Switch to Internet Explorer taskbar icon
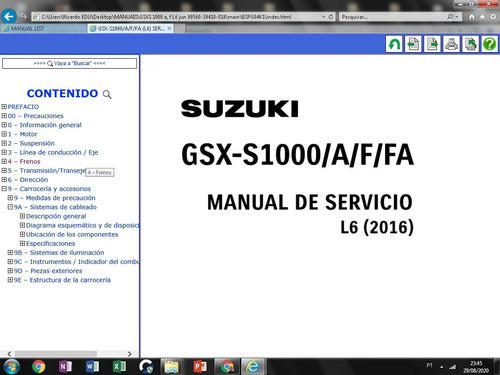The image size is (500, 375). pos(253,367)
